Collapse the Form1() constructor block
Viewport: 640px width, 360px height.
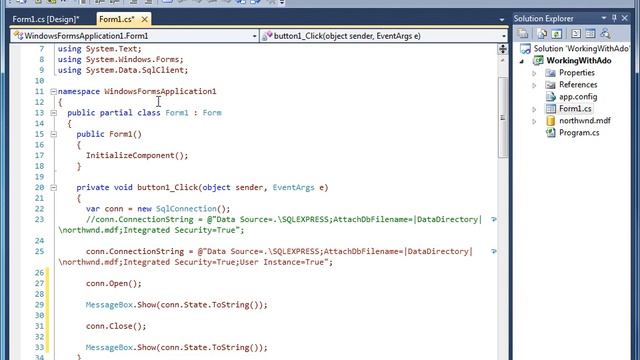[x=53, y=134]
